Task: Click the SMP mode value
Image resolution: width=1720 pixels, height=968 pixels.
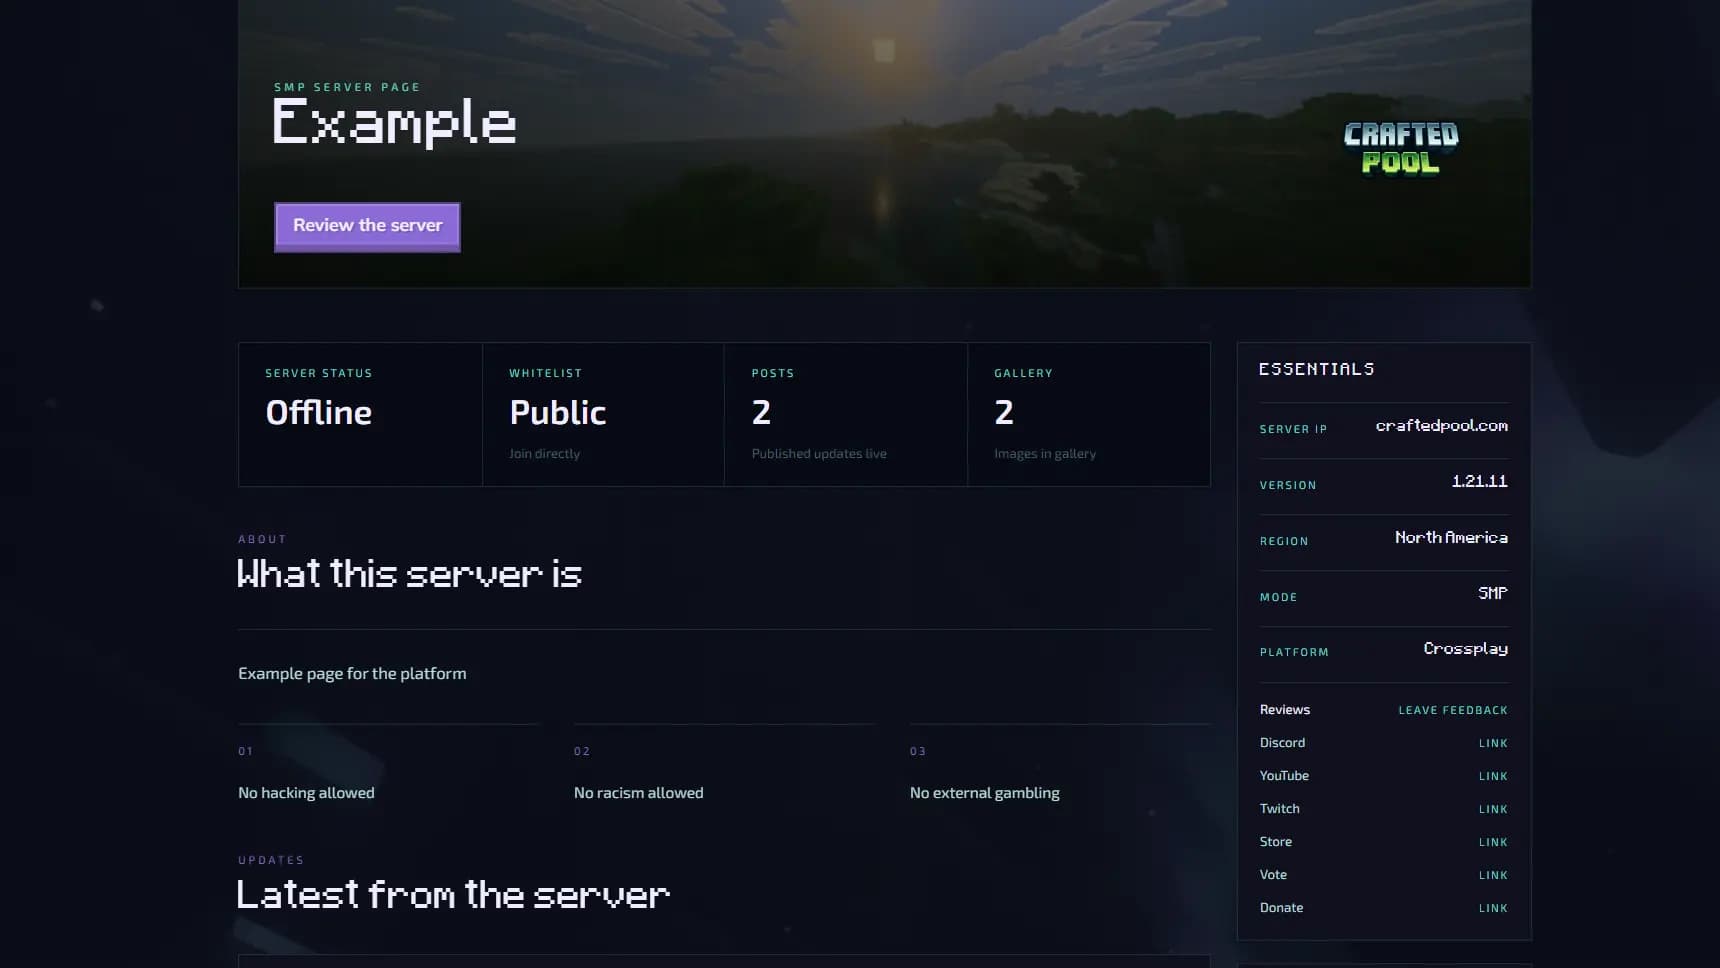Action: tap(1492, 593)
